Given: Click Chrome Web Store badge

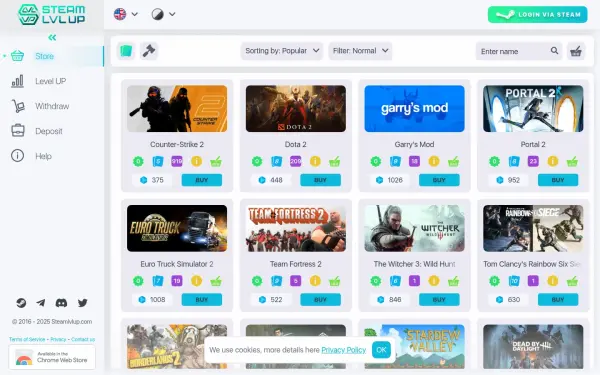Looking at the screenshot, I should click(x=52, y=357).
